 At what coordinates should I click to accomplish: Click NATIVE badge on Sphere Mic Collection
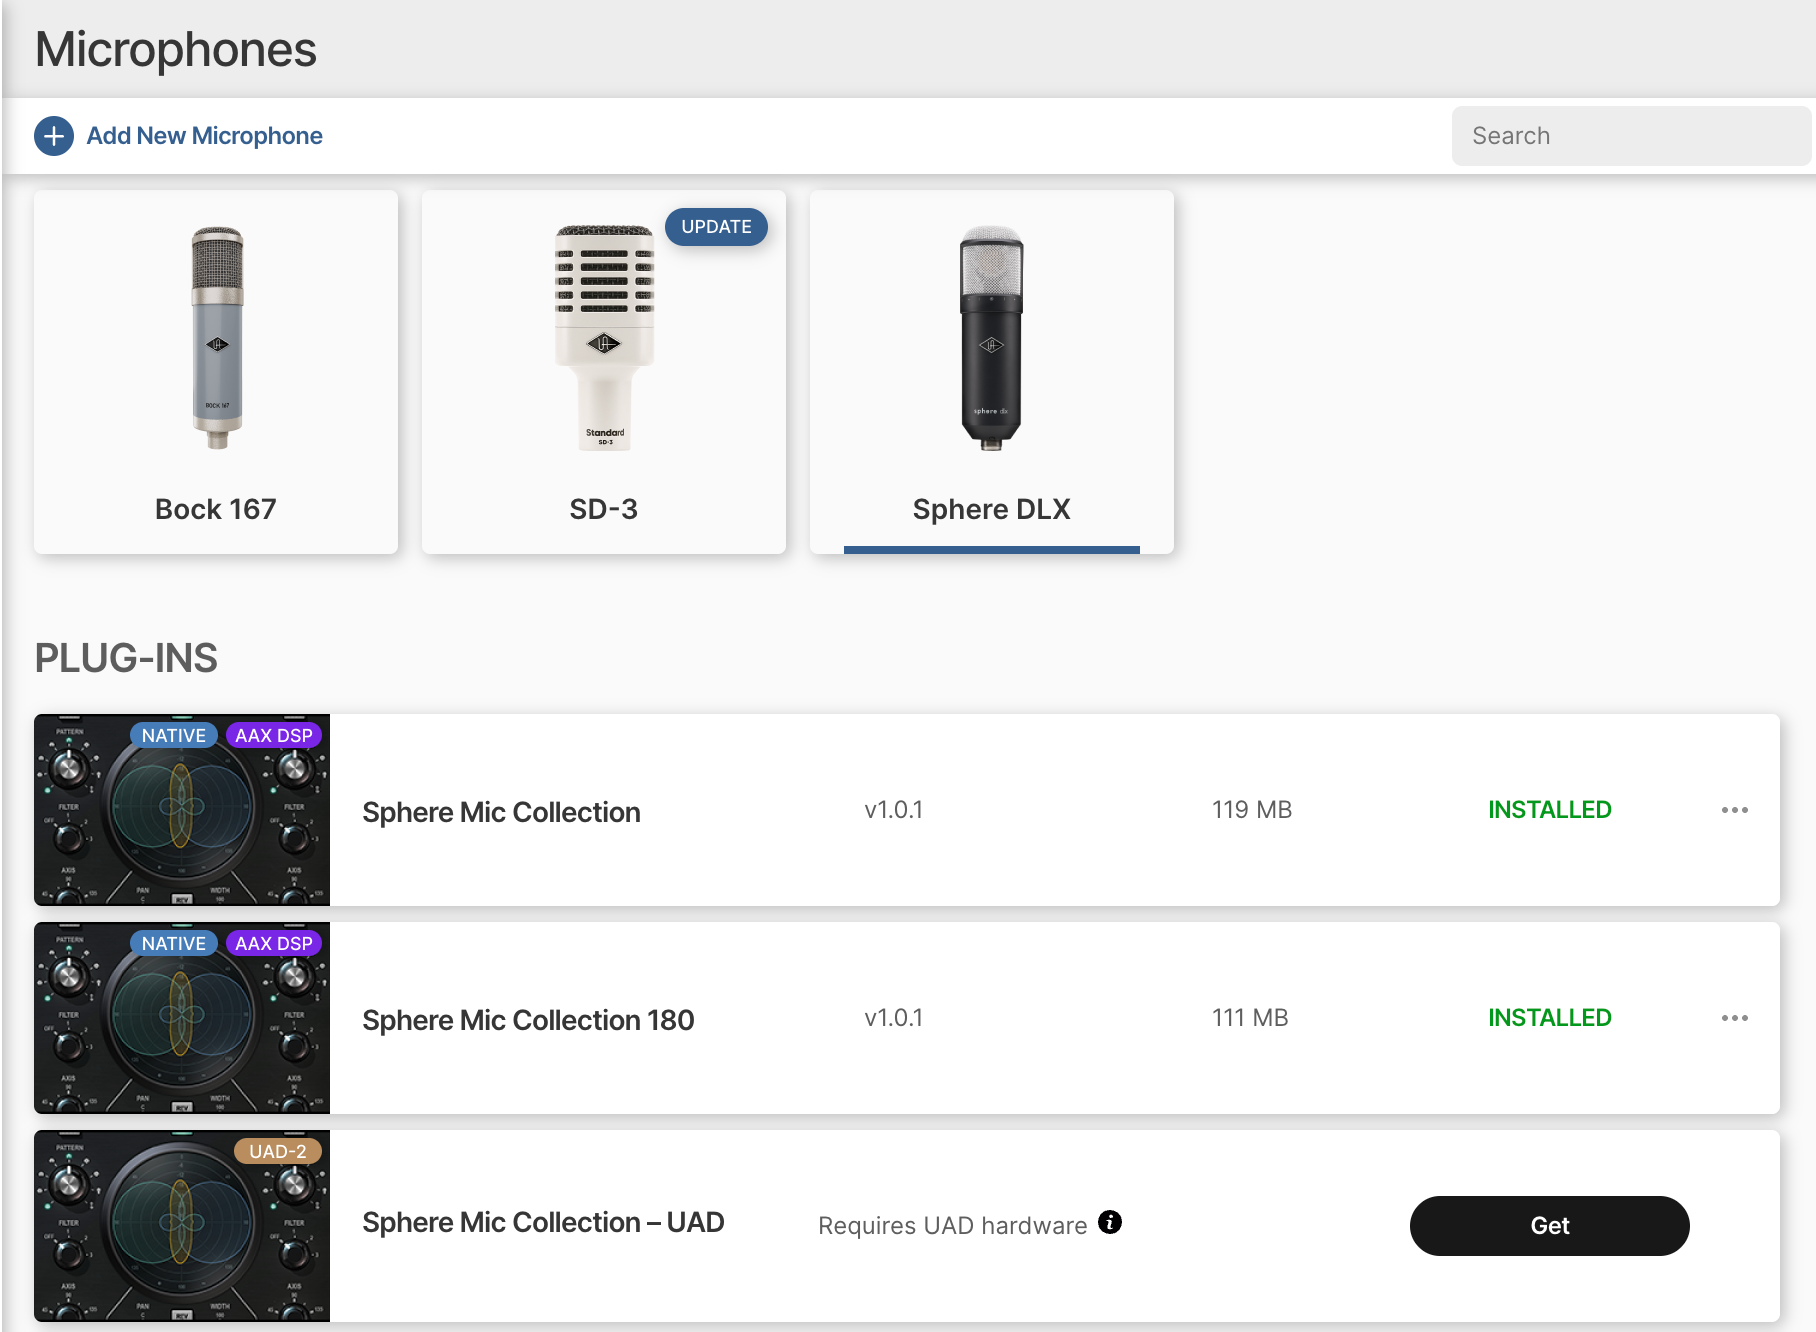(x=174, y=736)
